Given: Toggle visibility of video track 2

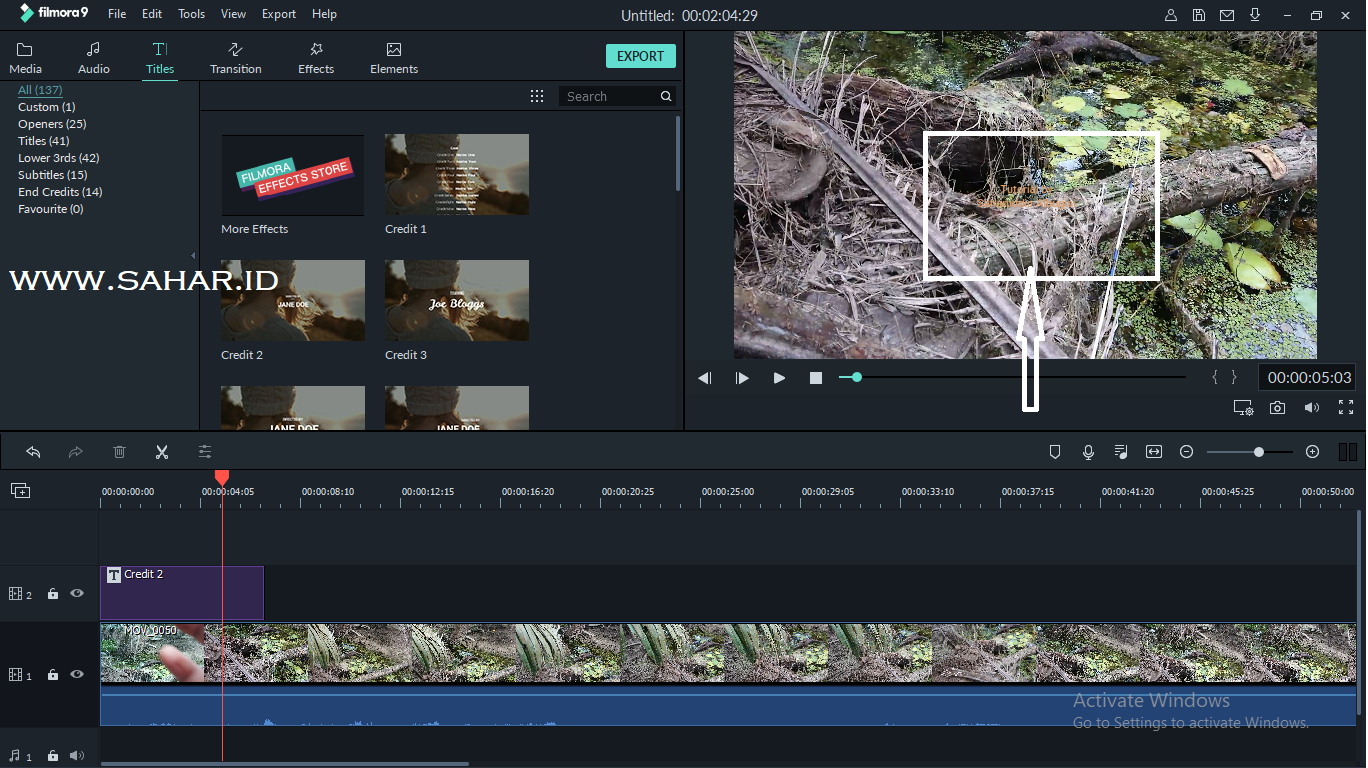Looking at the screenshot, I should [x=76, y=593].
